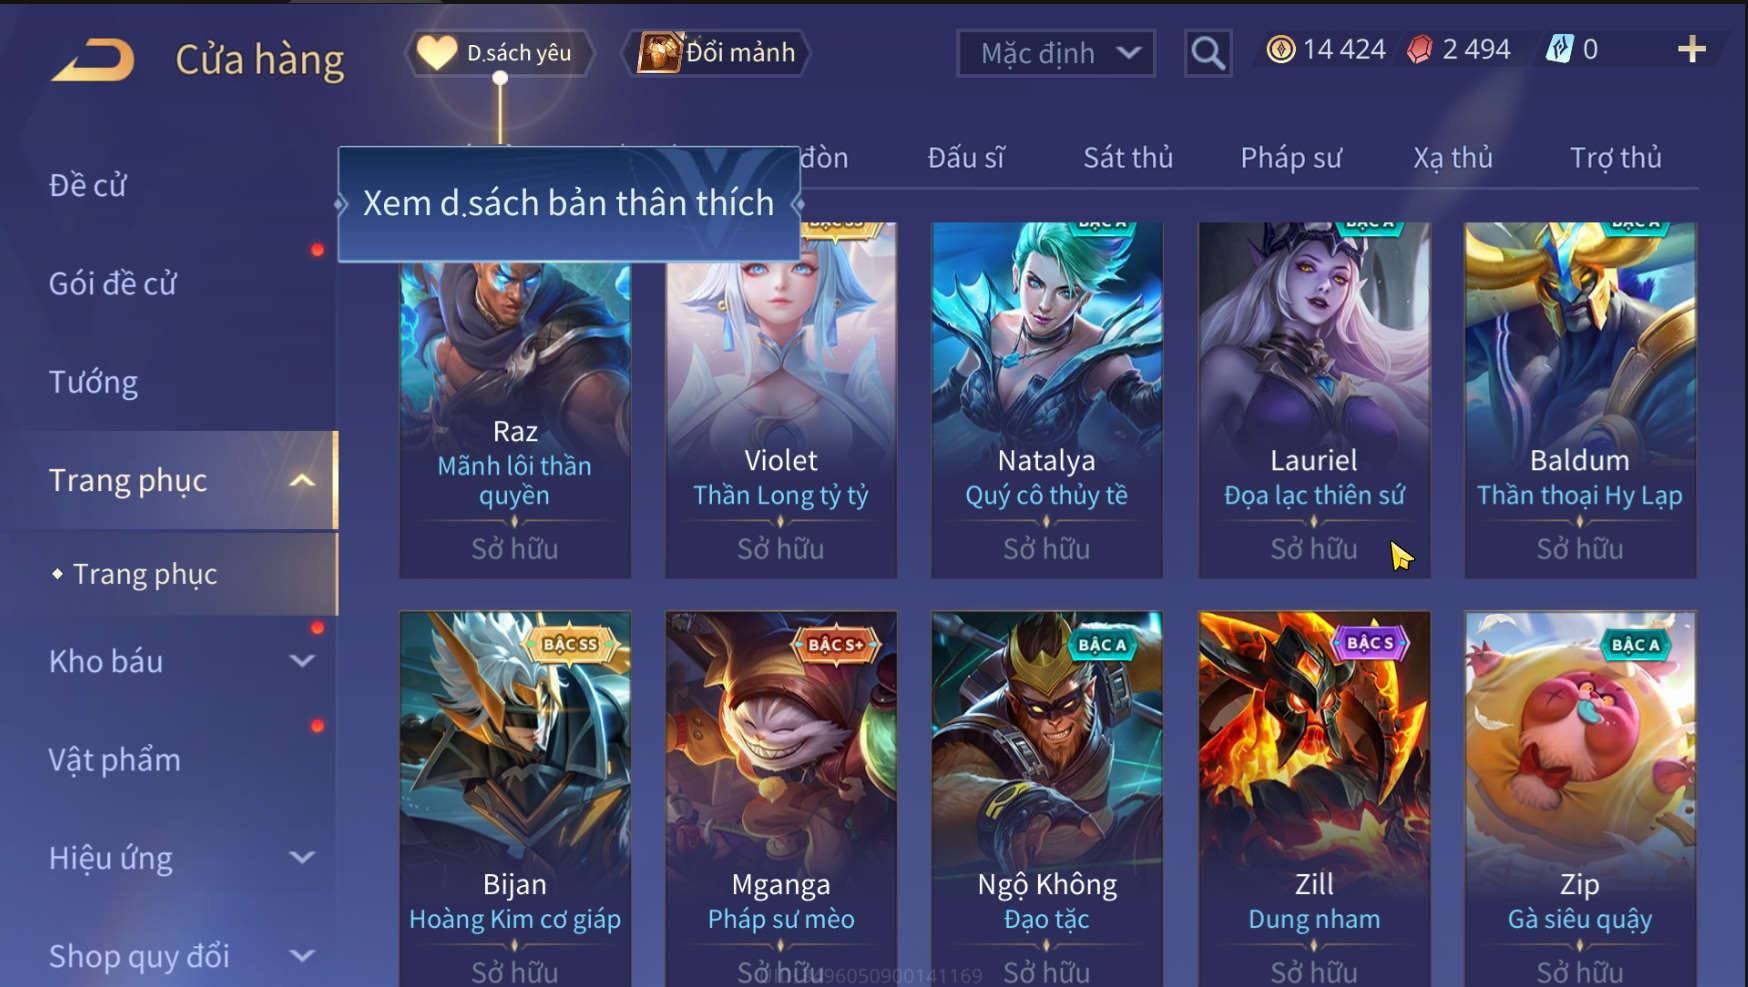Expand the Hiệu ứng menu section
The image size is (1748, 987).
point(302,858)
